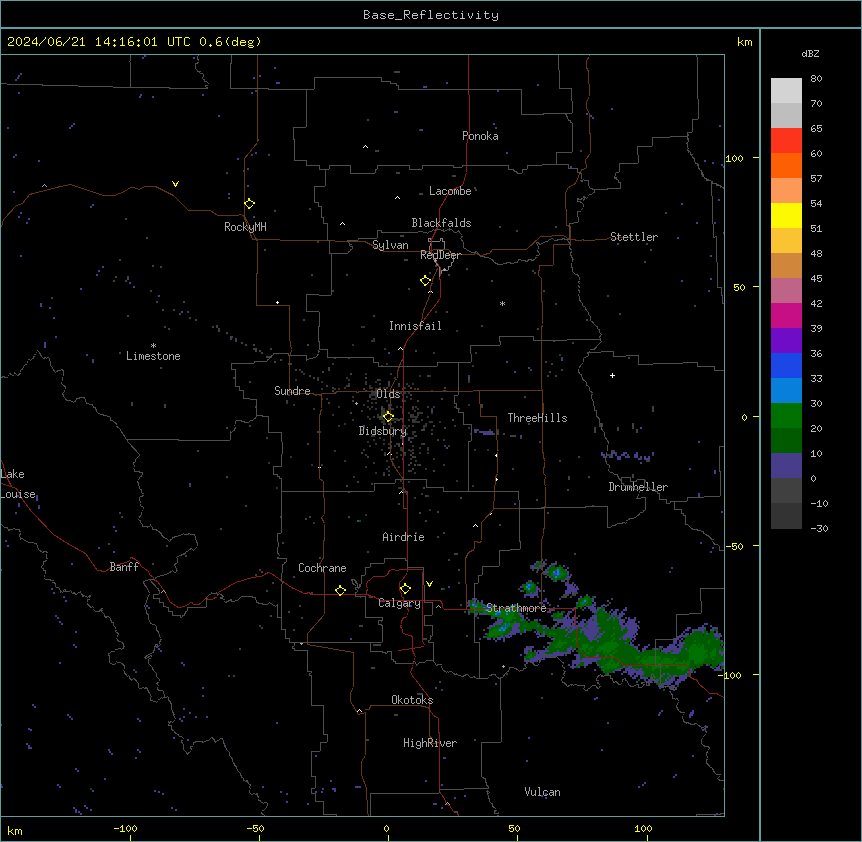This screenshot has height=842, width=862.
Task: Click the ThreeHills city label
Action: (x=537, y=418)
